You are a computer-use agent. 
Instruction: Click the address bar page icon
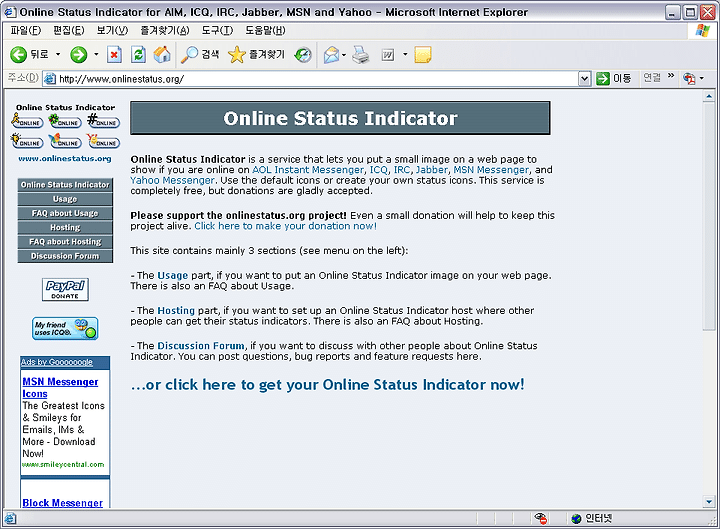(50, 79)
